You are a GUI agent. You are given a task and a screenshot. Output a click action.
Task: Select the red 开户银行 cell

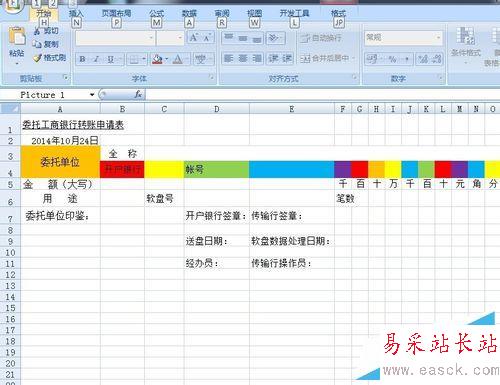click(122, 169)
